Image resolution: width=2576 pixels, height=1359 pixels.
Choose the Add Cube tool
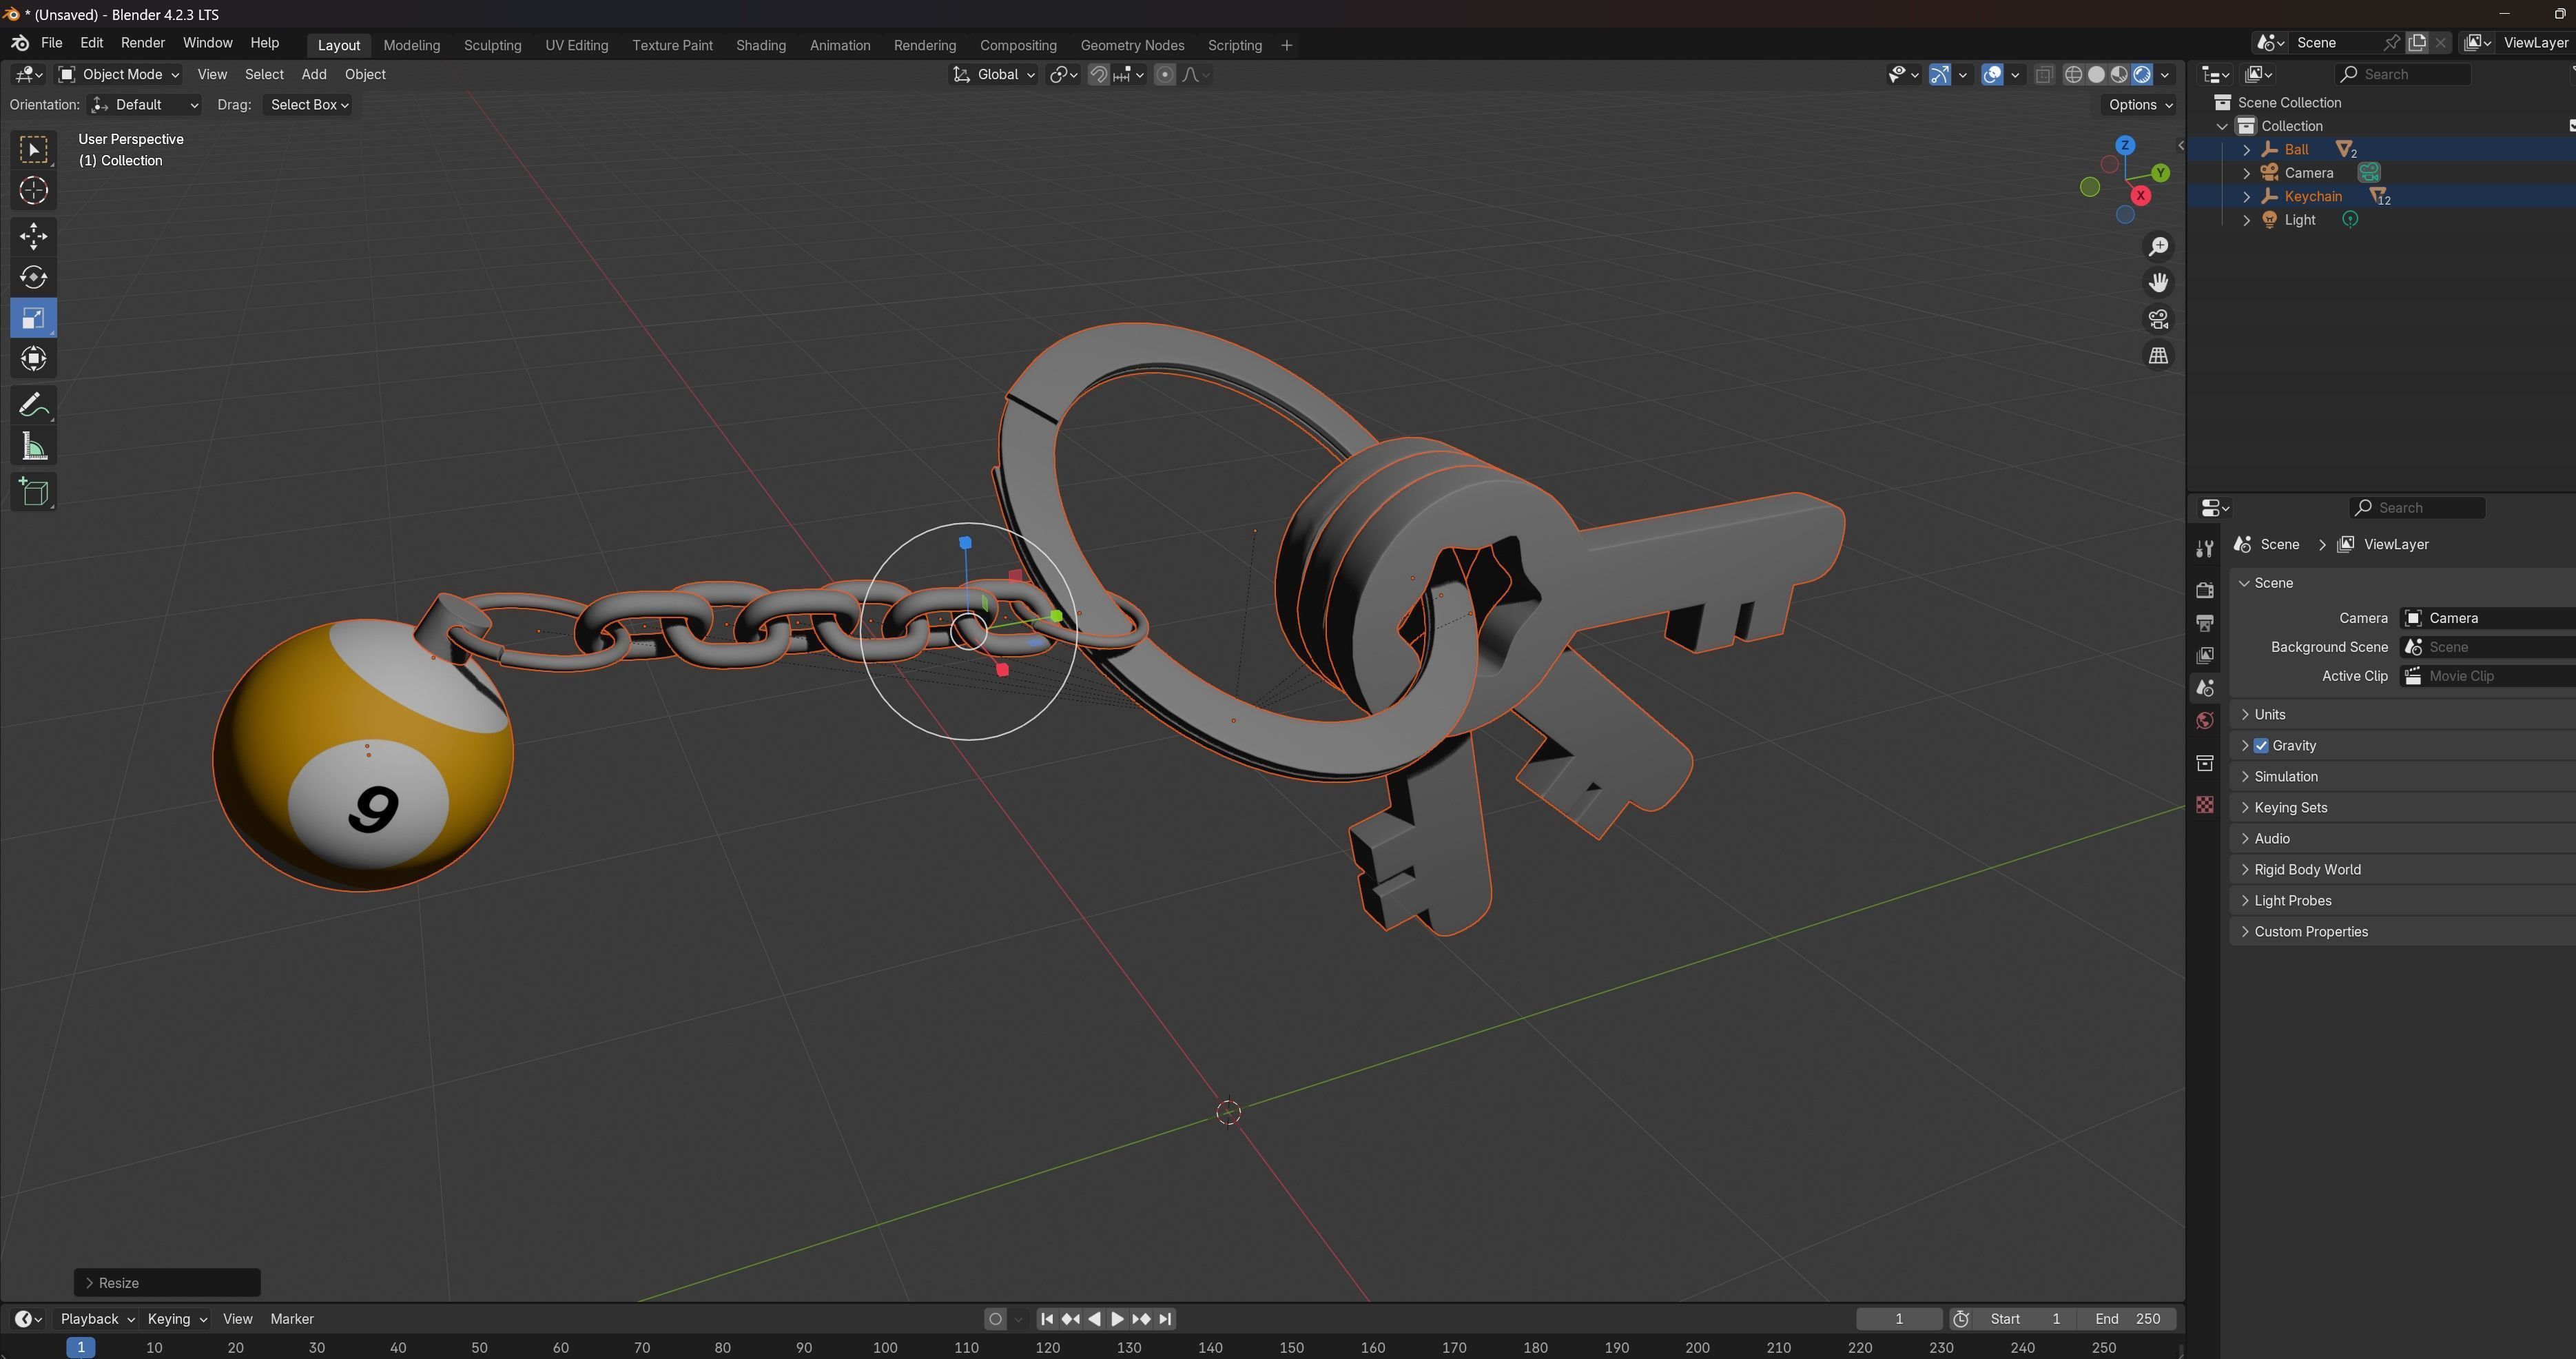[x=33, y=492]
